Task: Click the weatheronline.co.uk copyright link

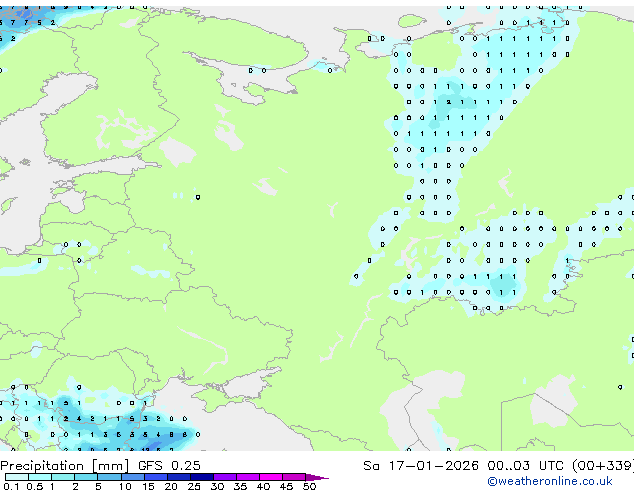Action: point(550,481)
